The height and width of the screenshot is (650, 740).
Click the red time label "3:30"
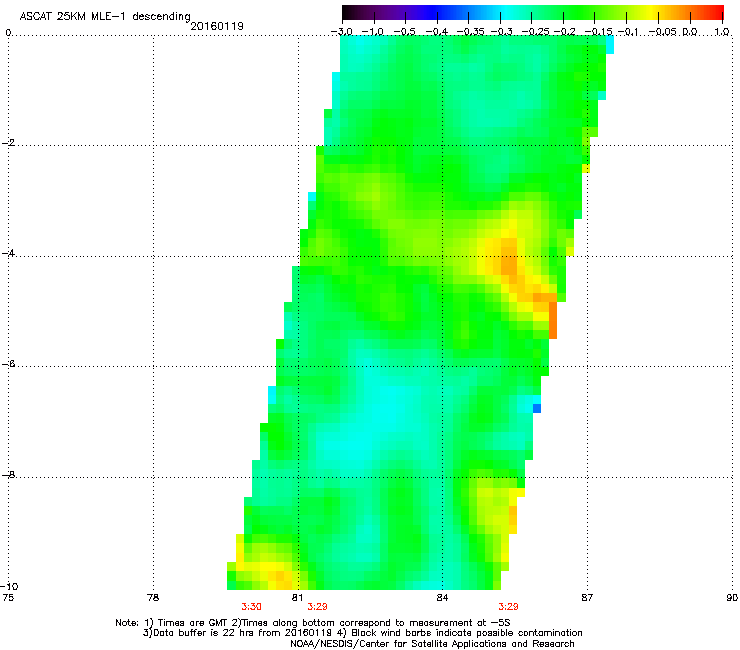(x=252, y=607)
